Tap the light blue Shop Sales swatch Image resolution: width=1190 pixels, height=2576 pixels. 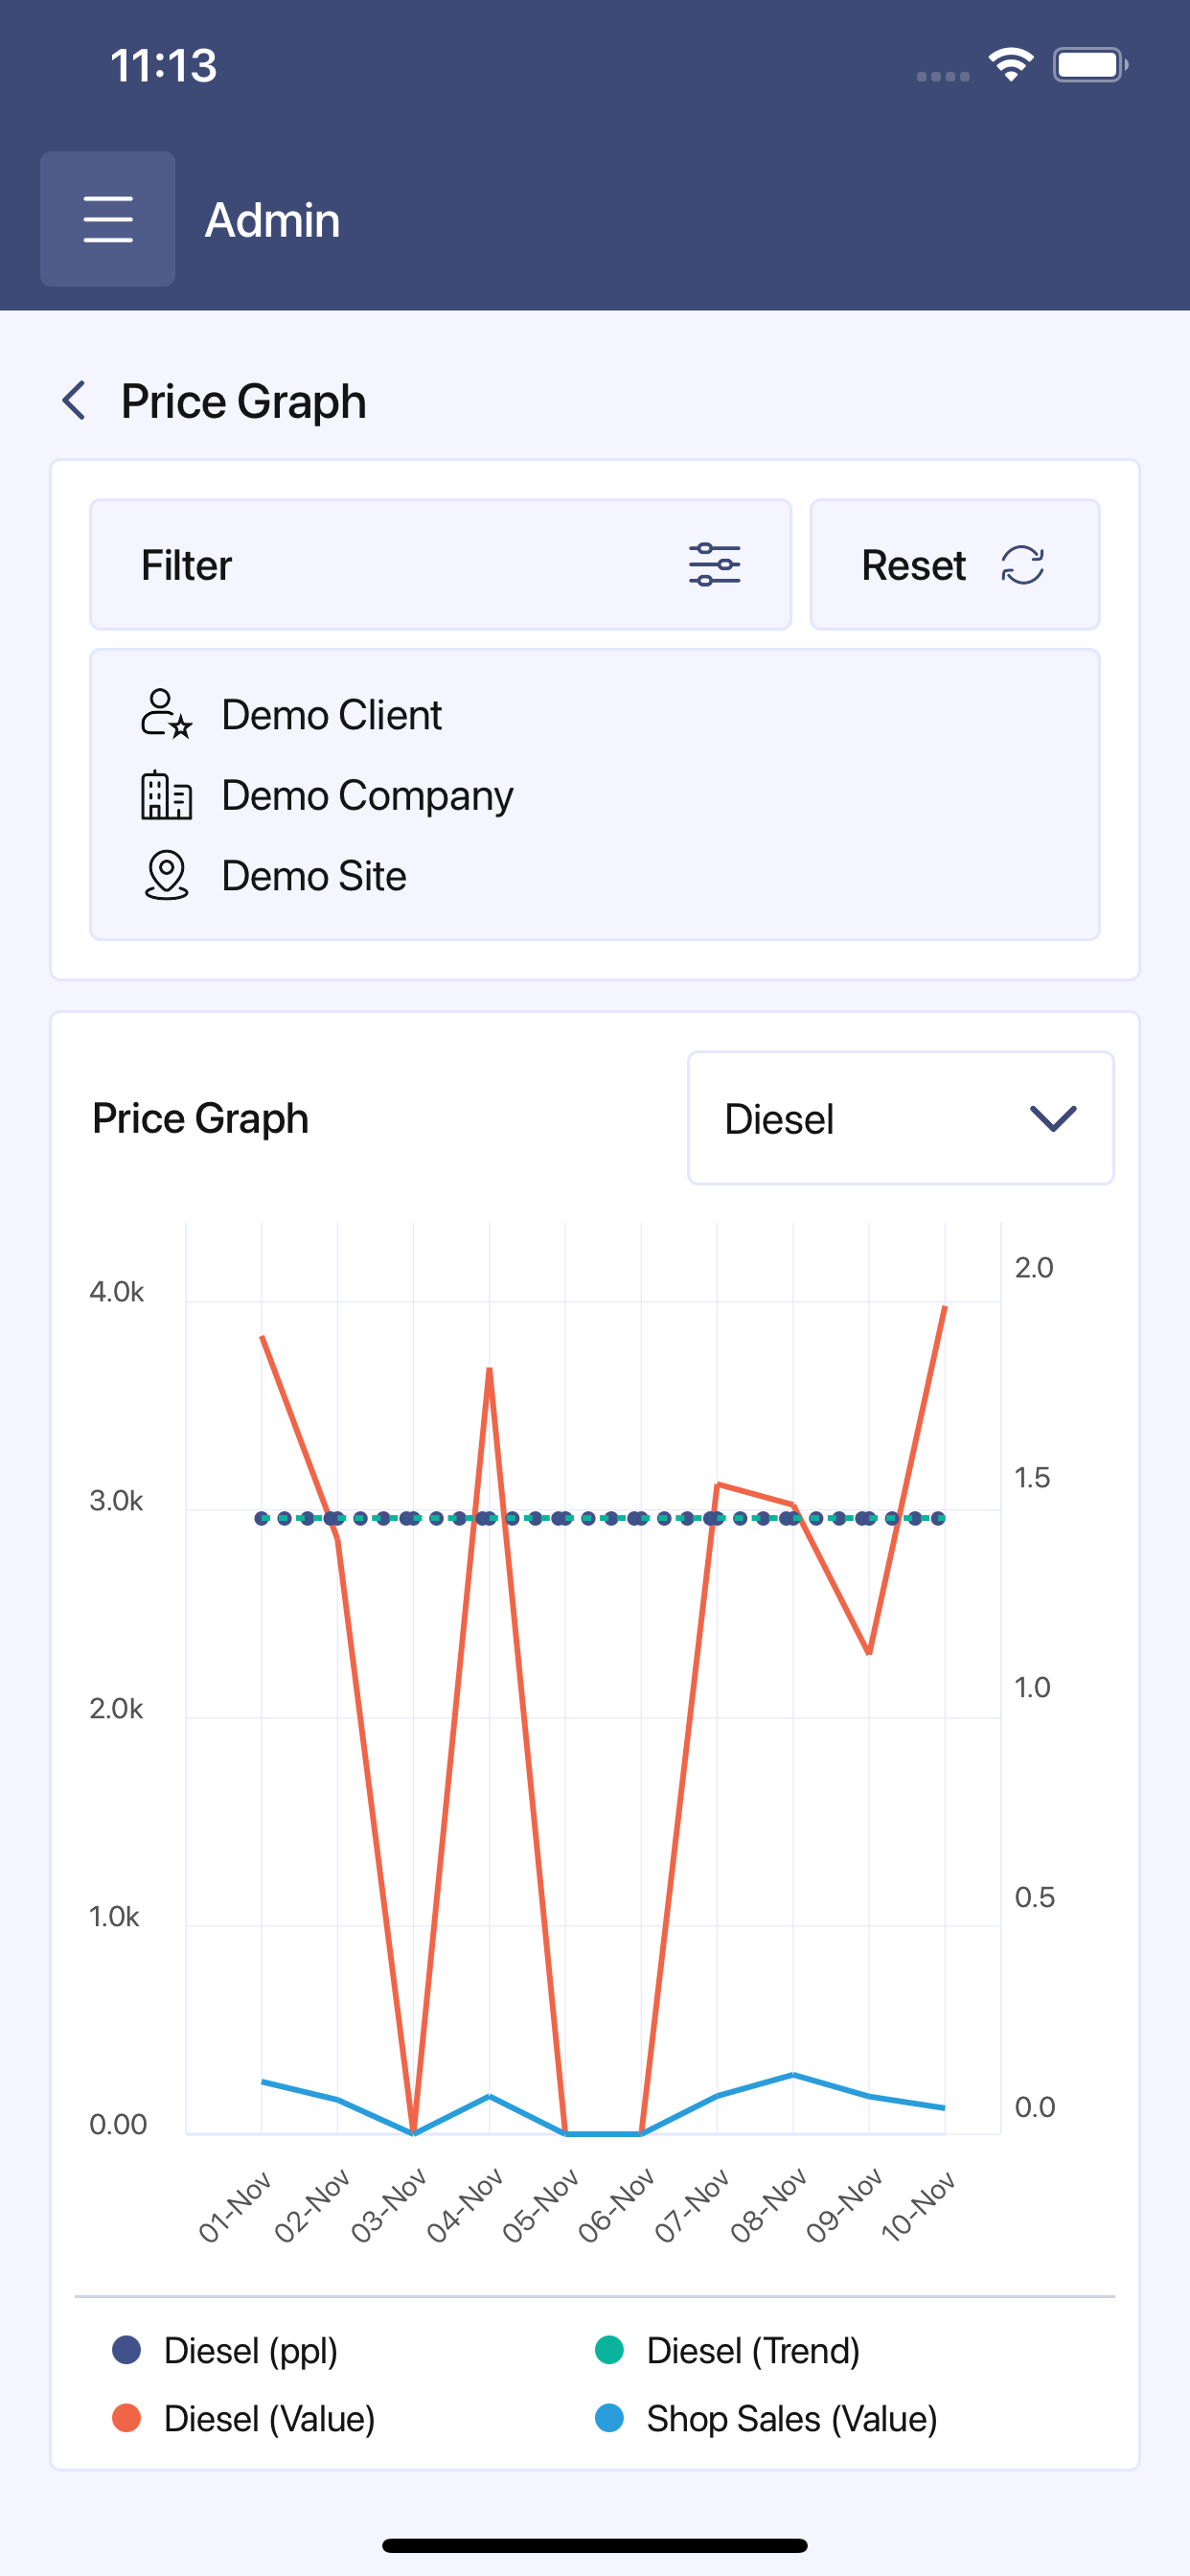tap(609, 2418)
